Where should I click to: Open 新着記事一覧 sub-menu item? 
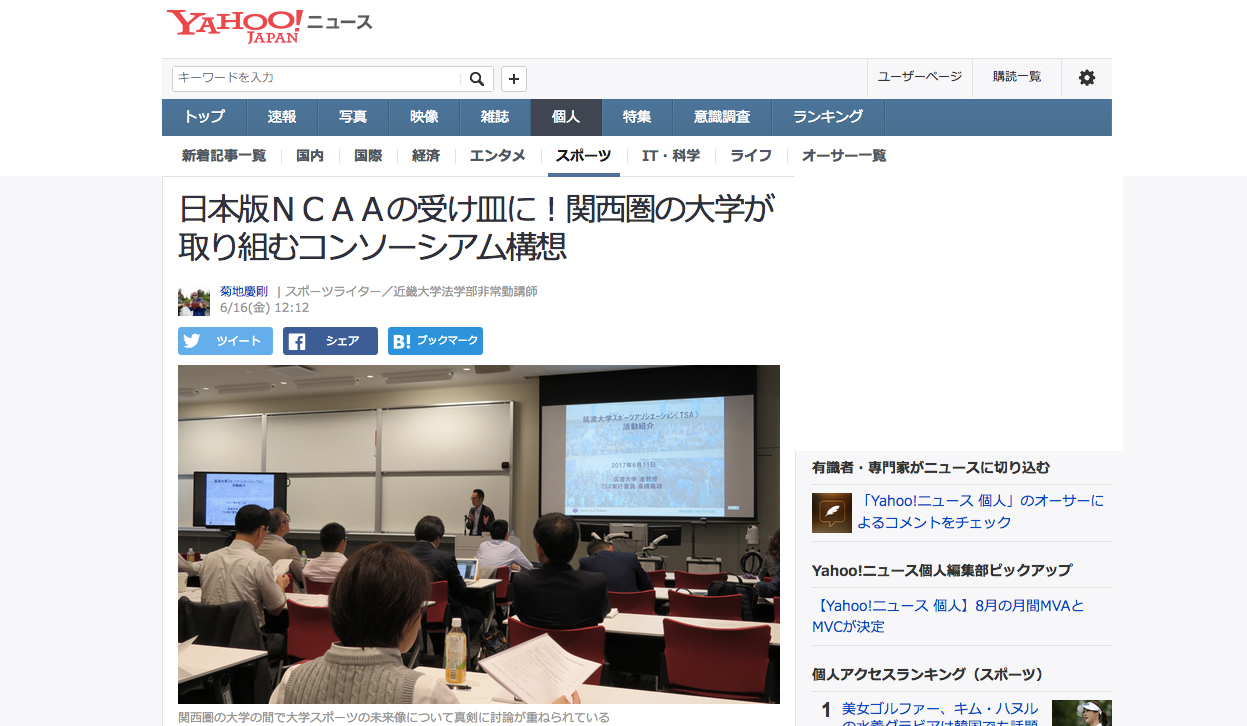pyautogui.click(x=224, y=156)
